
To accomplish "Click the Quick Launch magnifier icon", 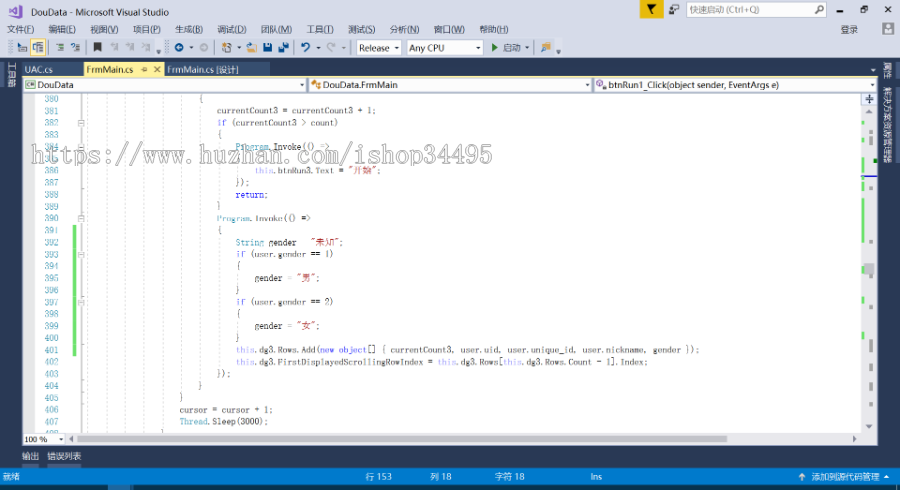I will coord(819,9).
